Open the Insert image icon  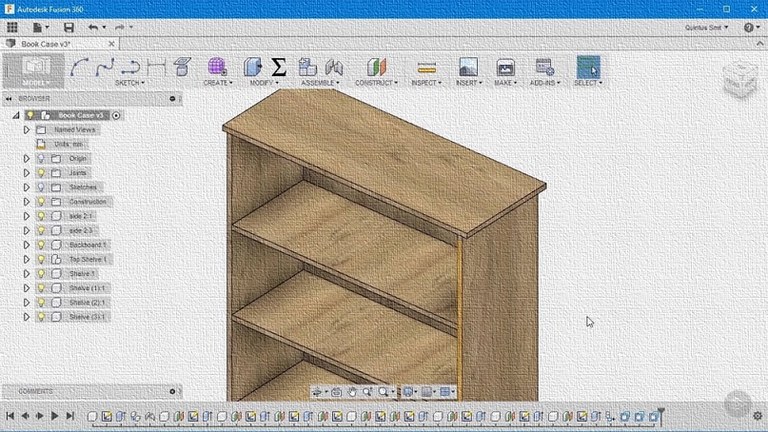click(x=468, y=67)
